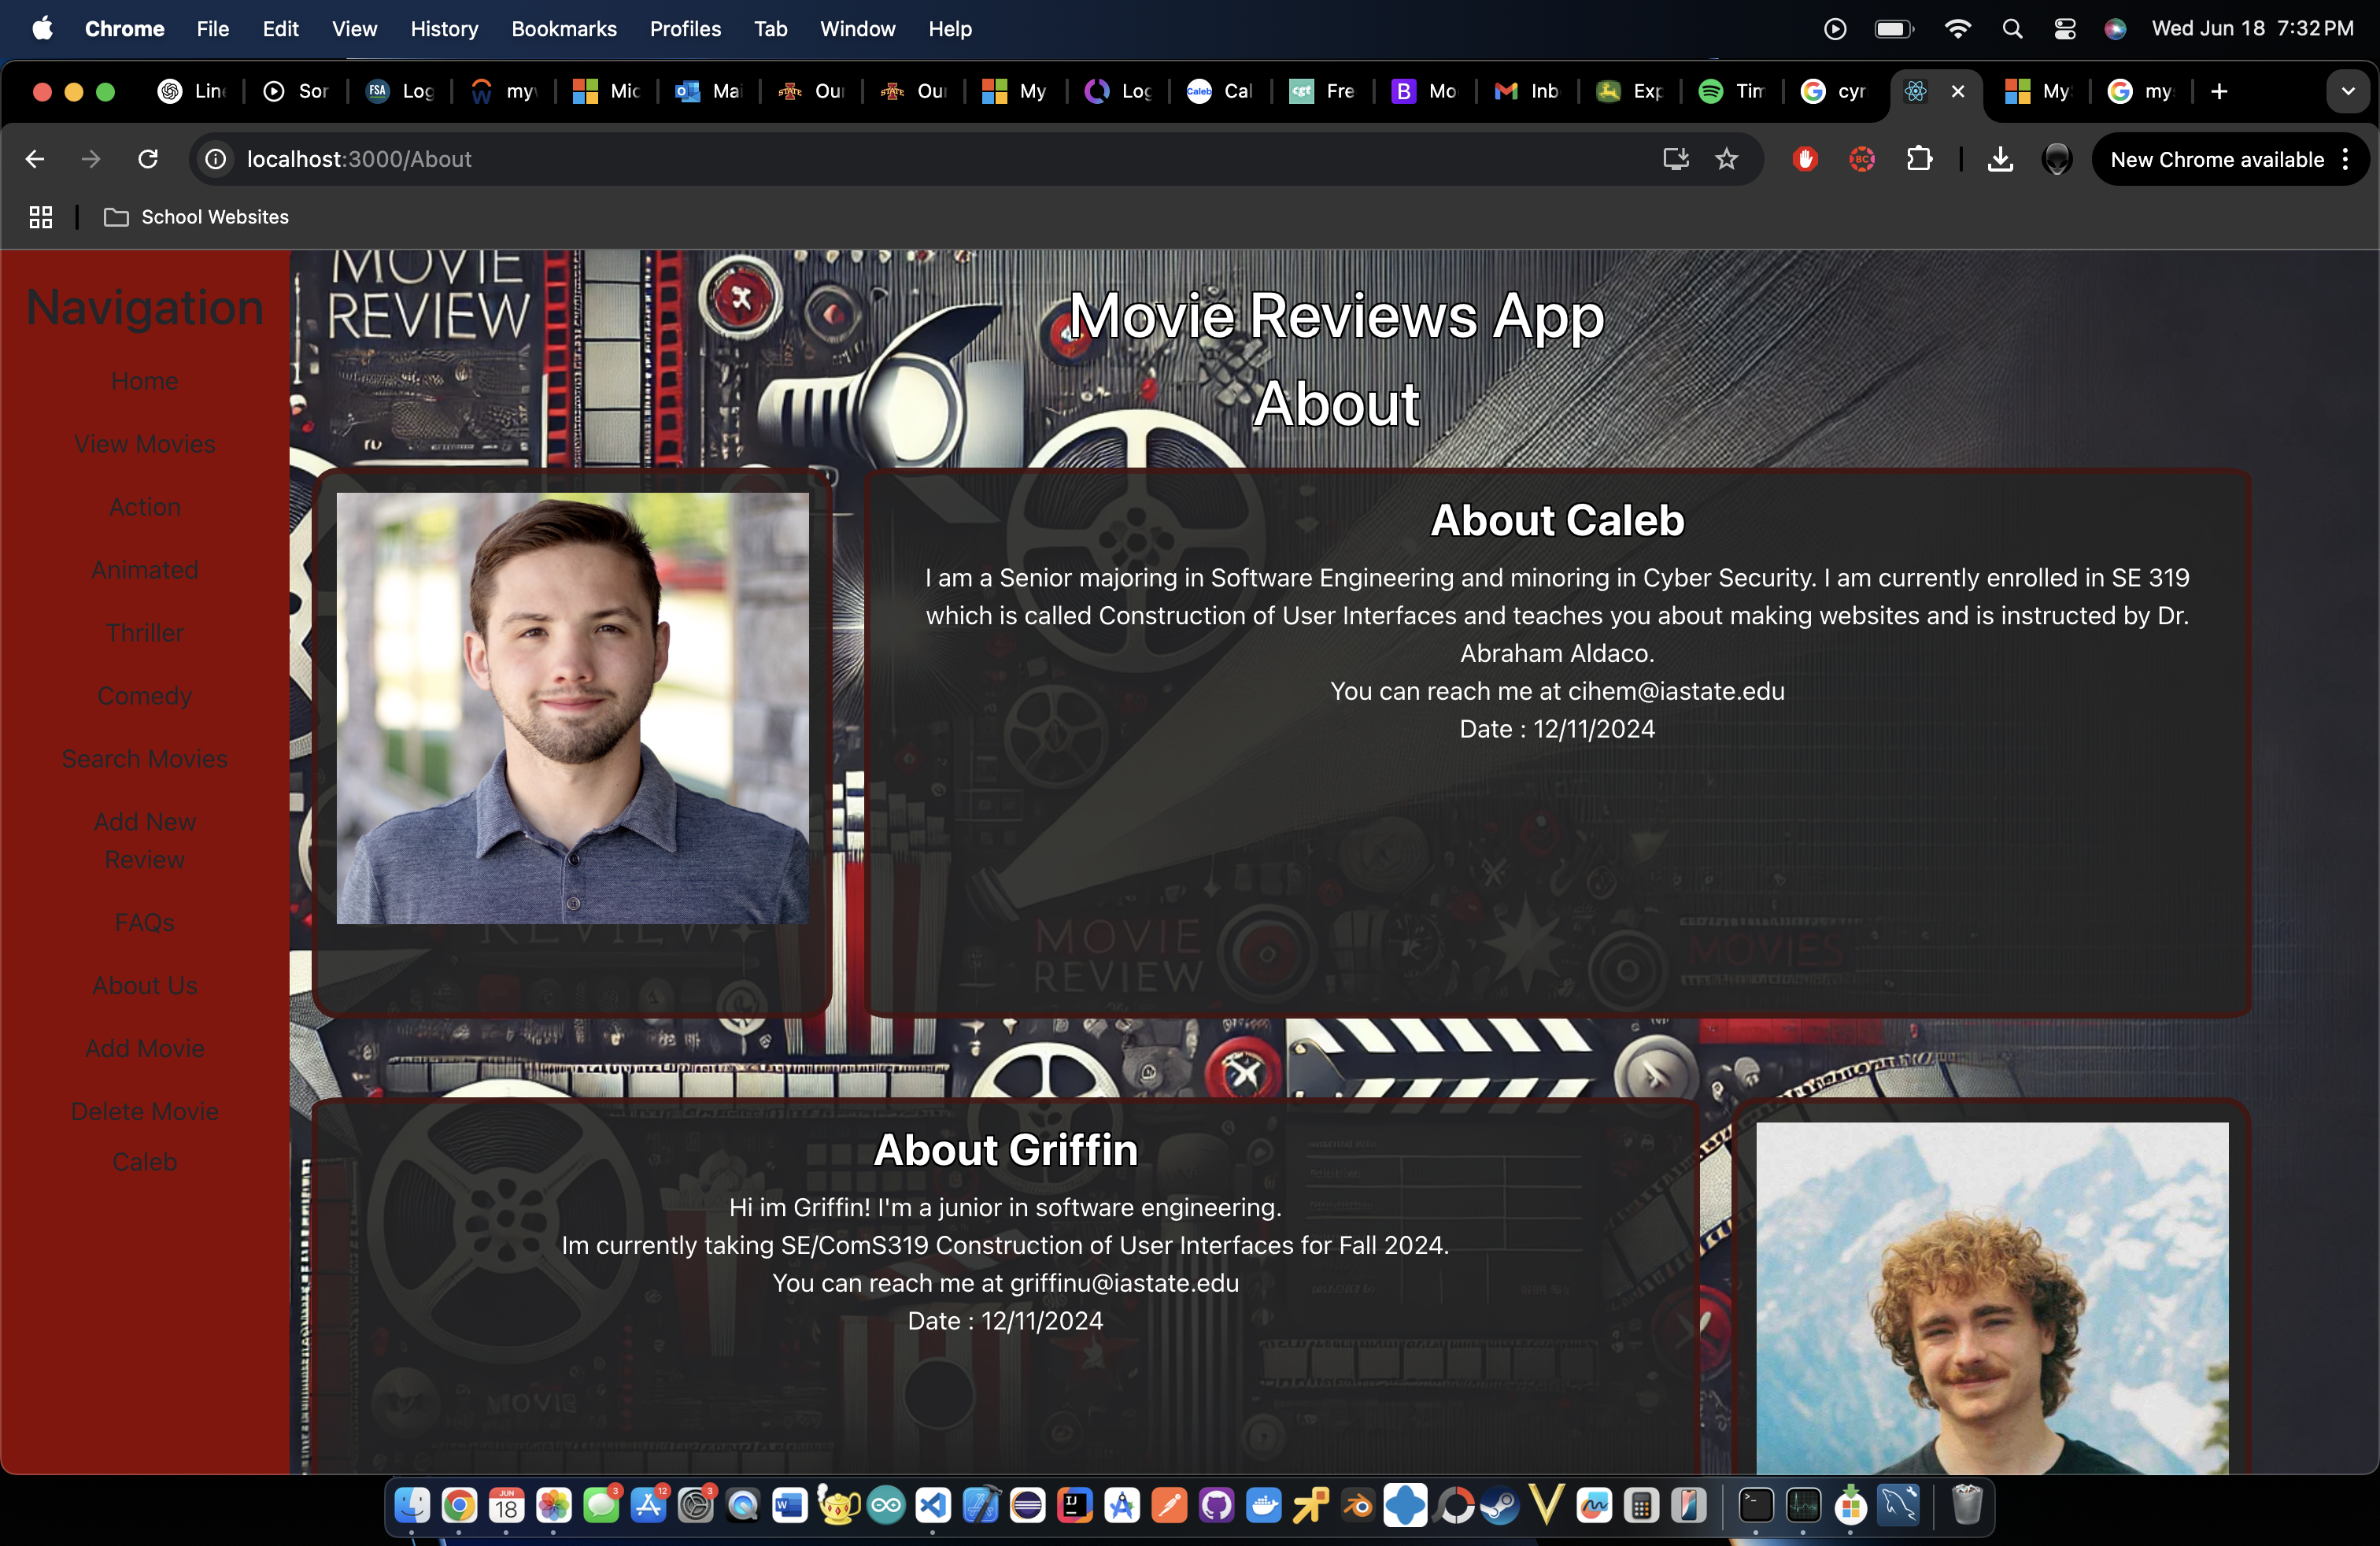2380x1546 pixels.
Task: Bookmark this page with the star icon
Action: (x=1726, y=159)
